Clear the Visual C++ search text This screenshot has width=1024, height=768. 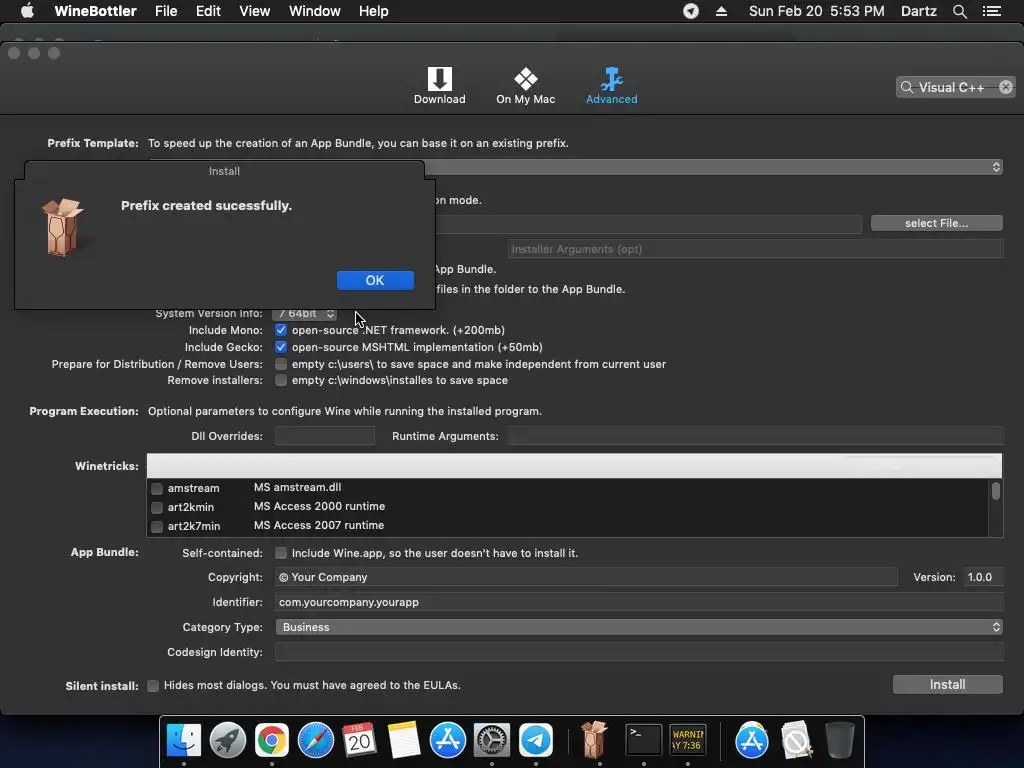click(x=1006, y=87)
